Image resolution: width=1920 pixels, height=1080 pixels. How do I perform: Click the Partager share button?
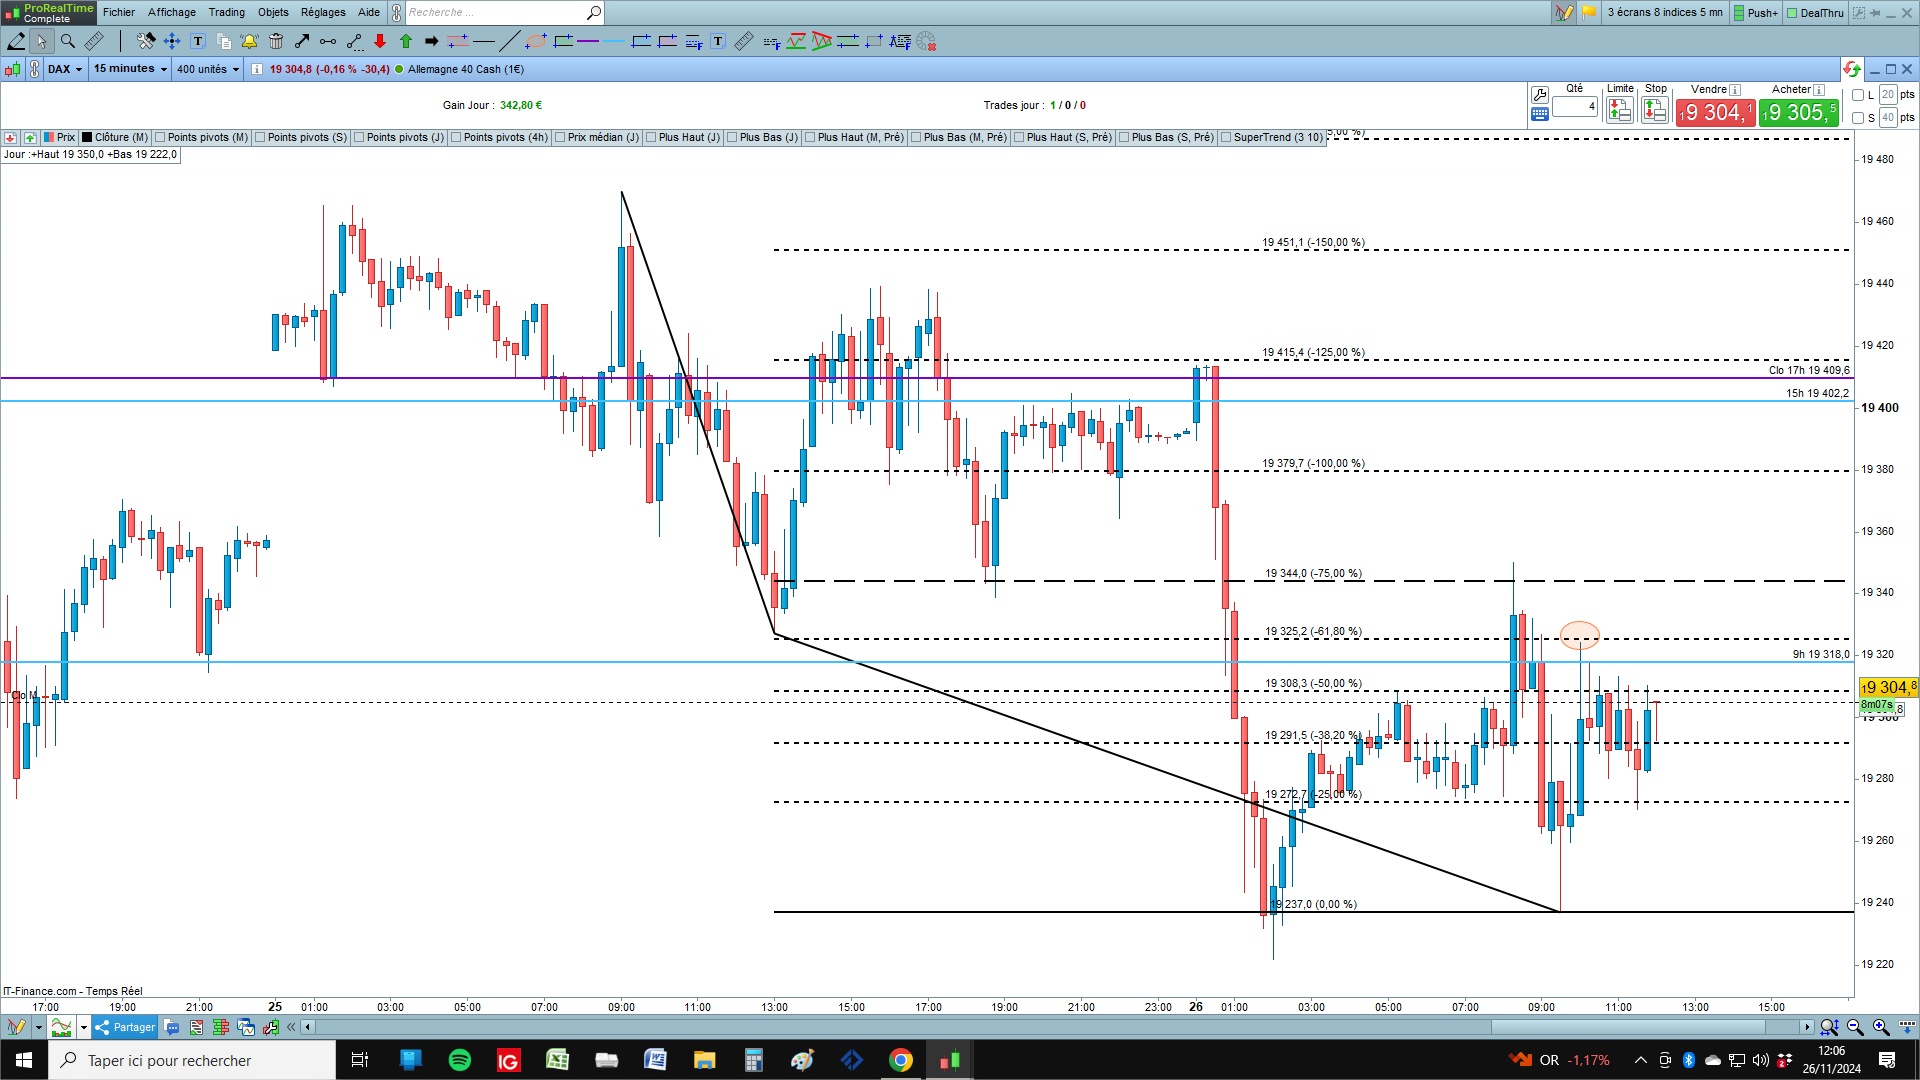(x=126, y=1027)
